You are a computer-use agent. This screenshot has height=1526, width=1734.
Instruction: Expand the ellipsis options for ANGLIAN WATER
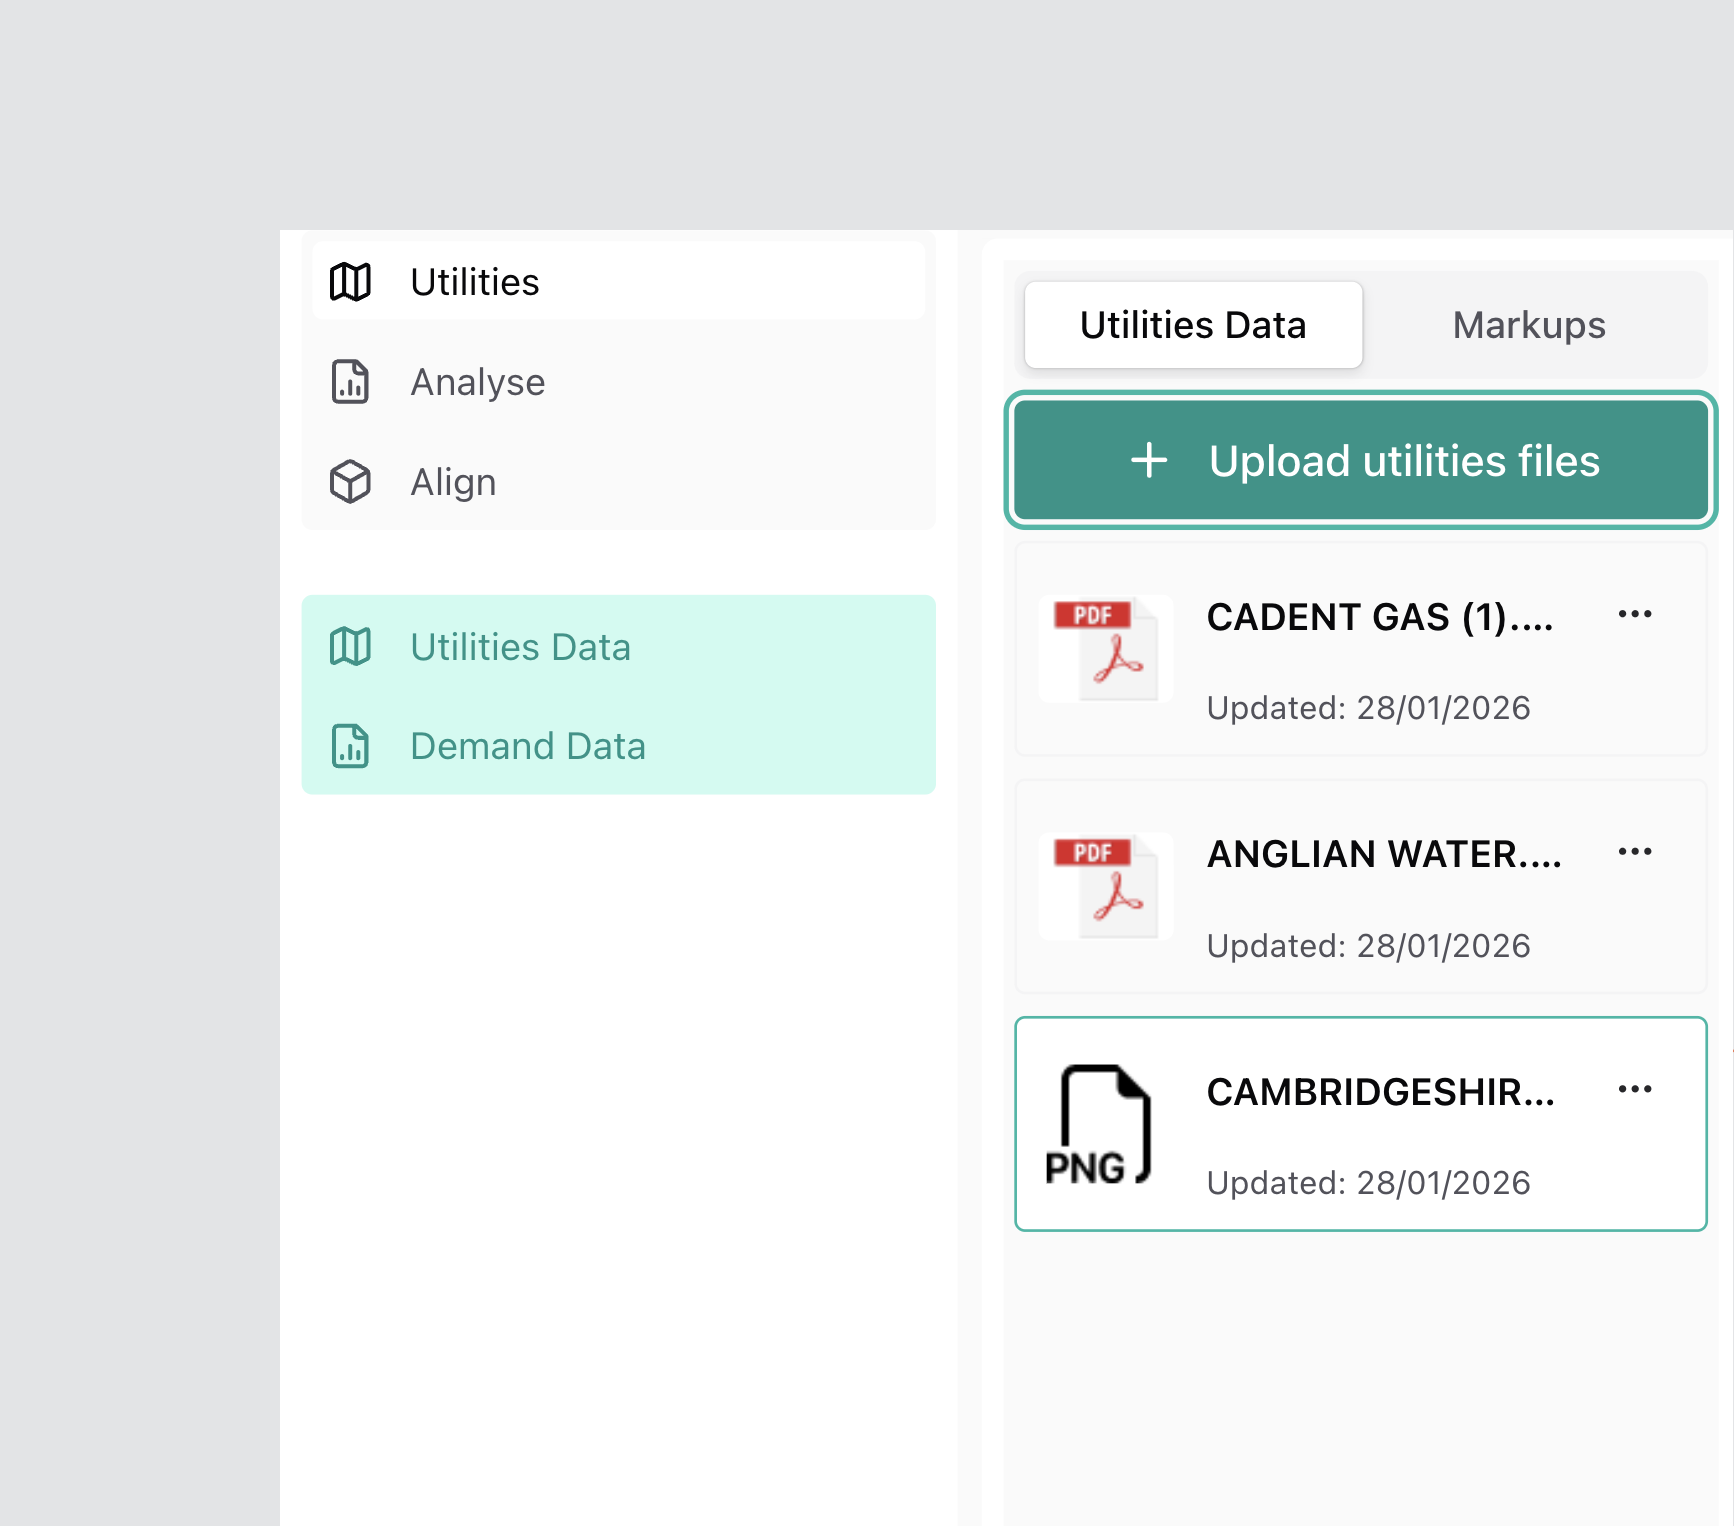(1634, 852)
